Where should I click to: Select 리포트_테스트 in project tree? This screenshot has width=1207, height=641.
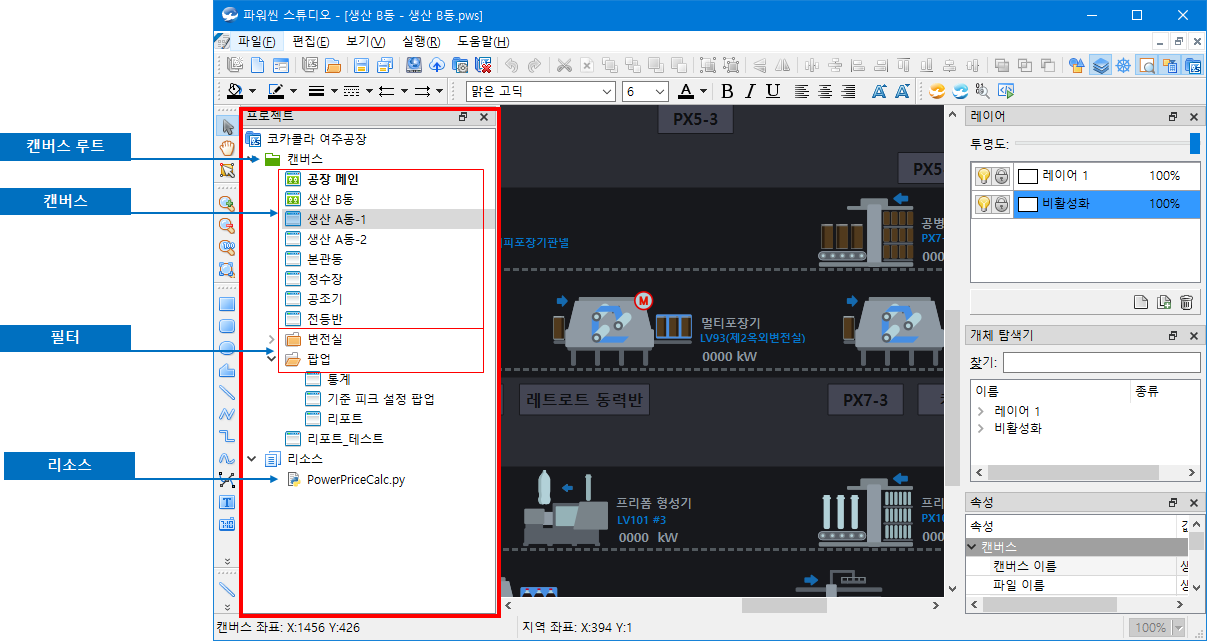[345, 439]
